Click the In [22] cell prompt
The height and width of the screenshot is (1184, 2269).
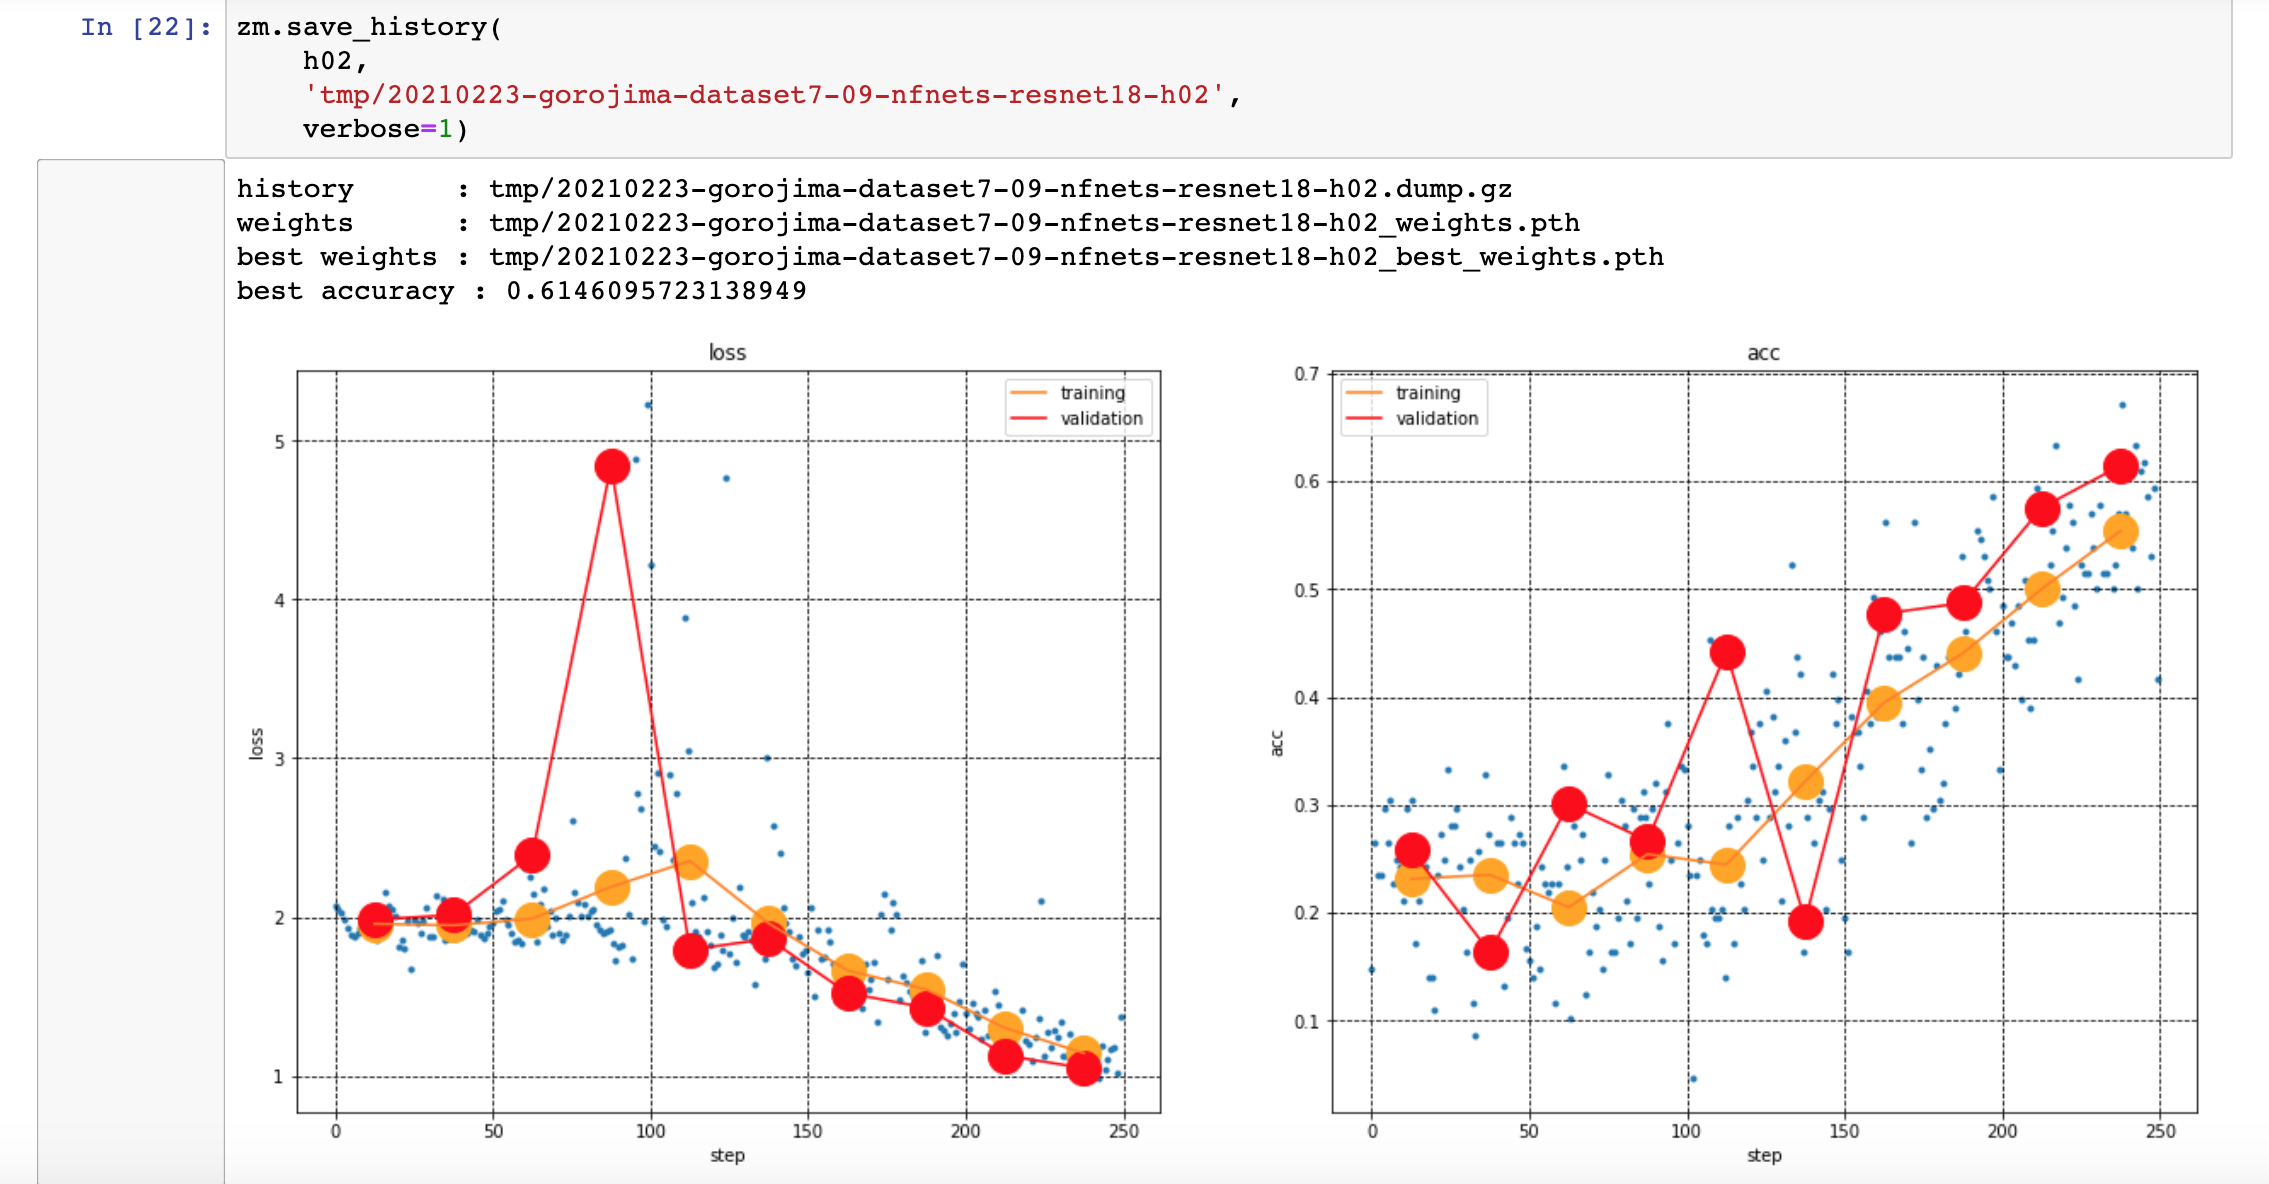(146, 27)
